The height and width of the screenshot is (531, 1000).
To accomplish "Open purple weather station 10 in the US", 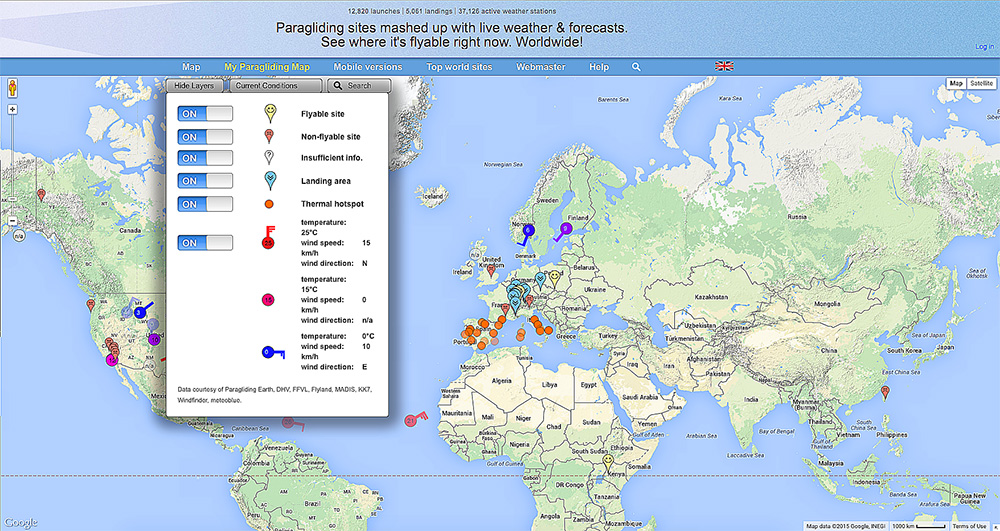I will click(x=154, y=340).
